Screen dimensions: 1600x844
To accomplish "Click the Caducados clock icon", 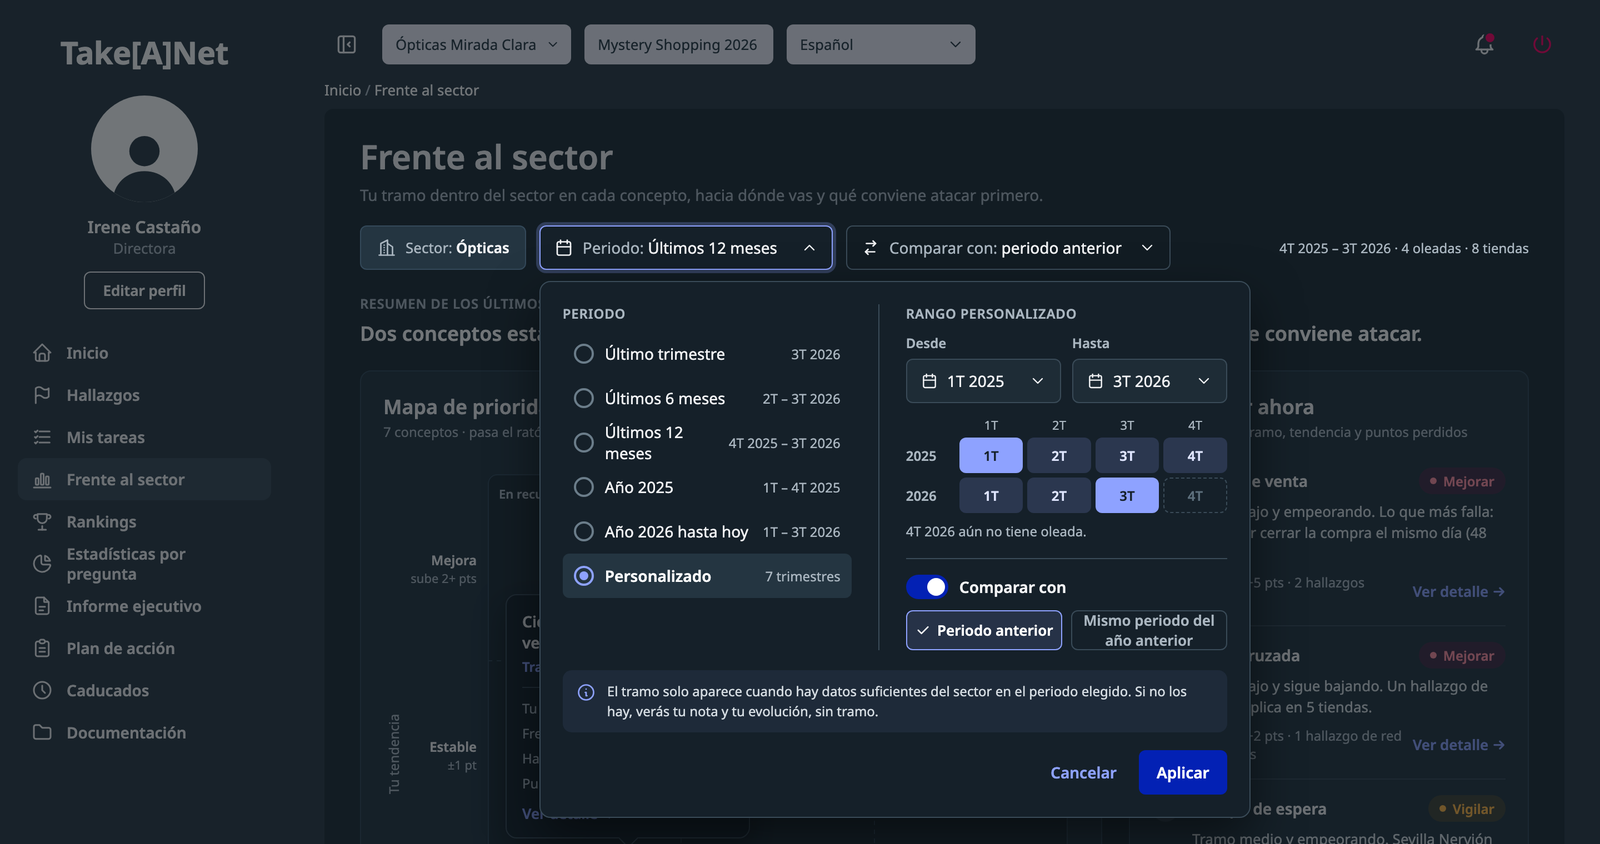I will click(x=42, y=690).
